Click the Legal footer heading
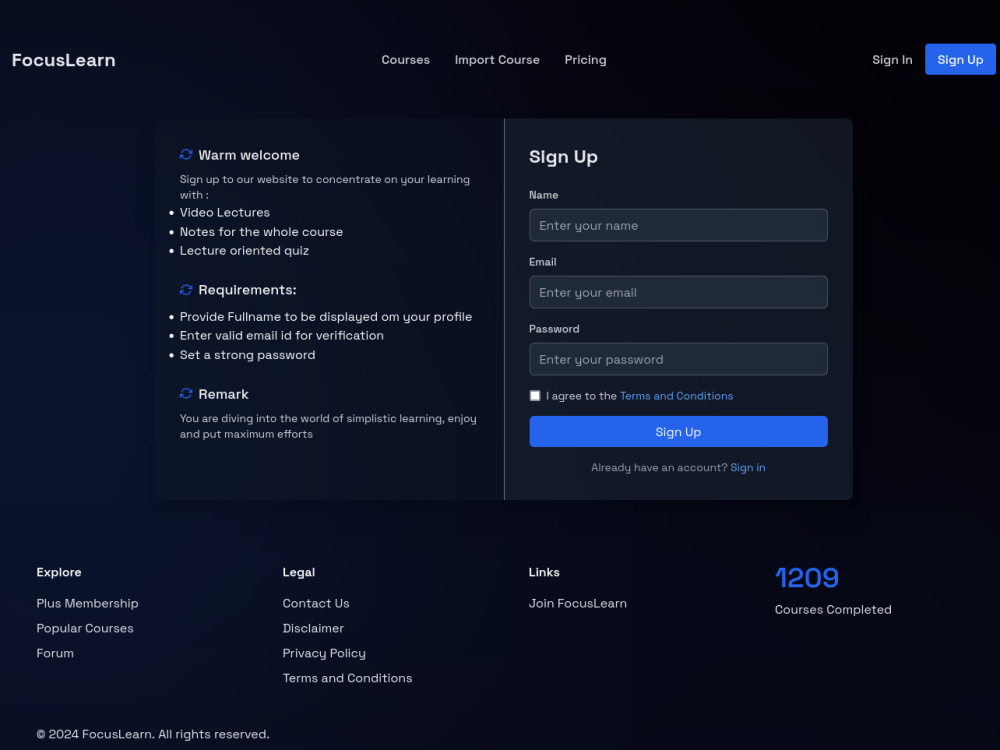Image resolution: width=1000 pixels, height=750 pixels. coord(298,573)
